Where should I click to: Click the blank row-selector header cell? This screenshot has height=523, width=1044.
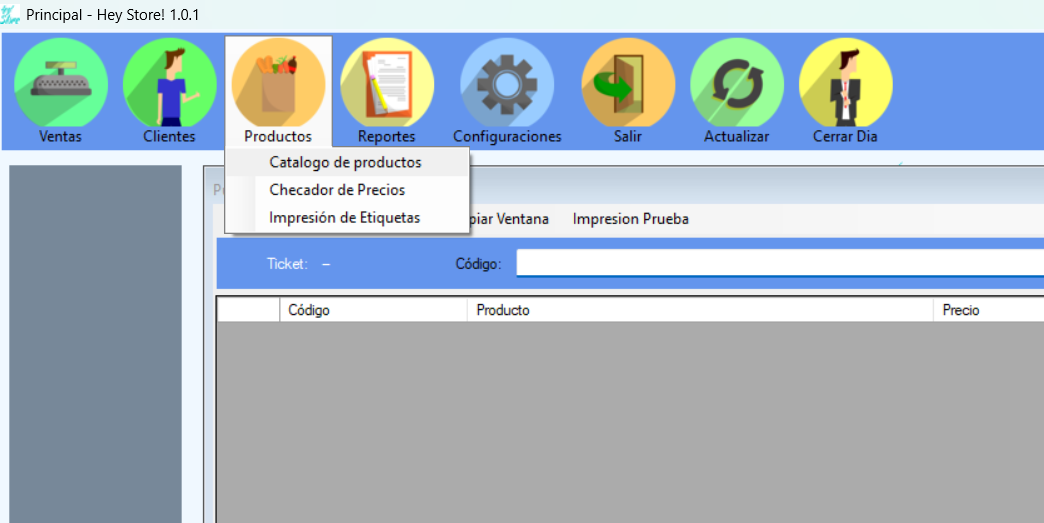(248, 310)
